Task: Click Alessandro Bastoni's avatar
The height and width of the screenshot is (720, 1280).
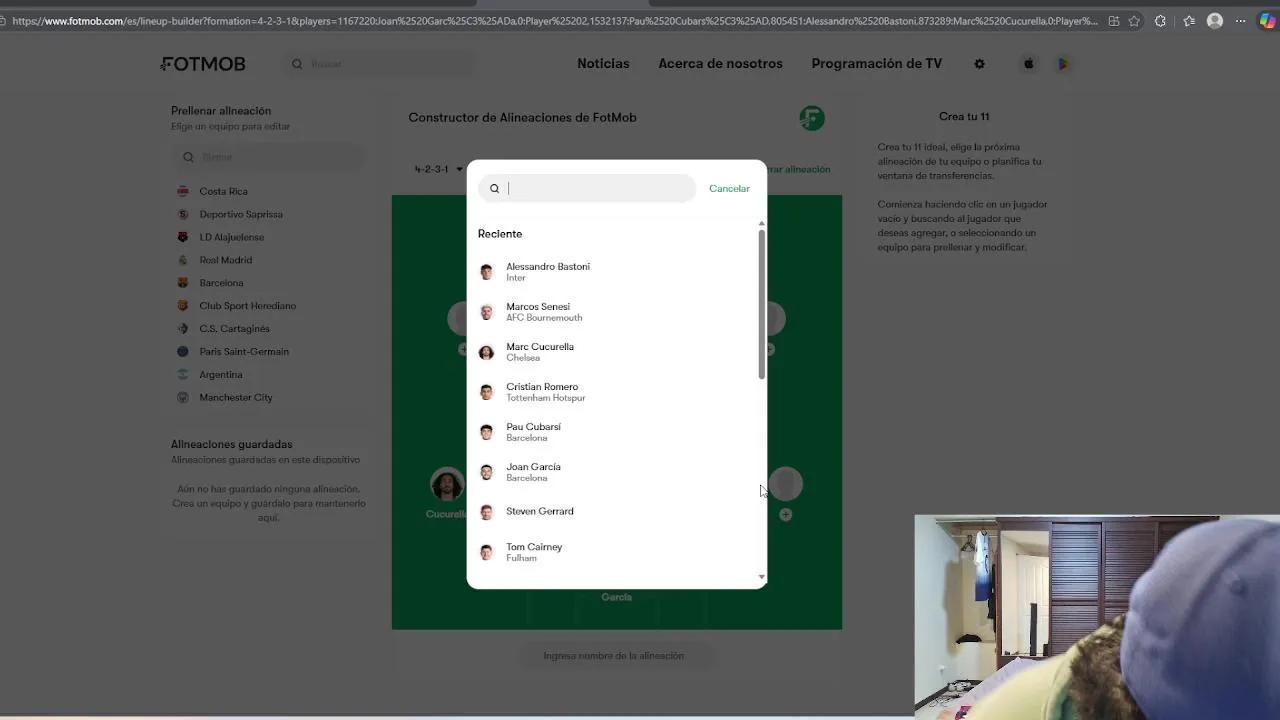Action: coord(486,272)
